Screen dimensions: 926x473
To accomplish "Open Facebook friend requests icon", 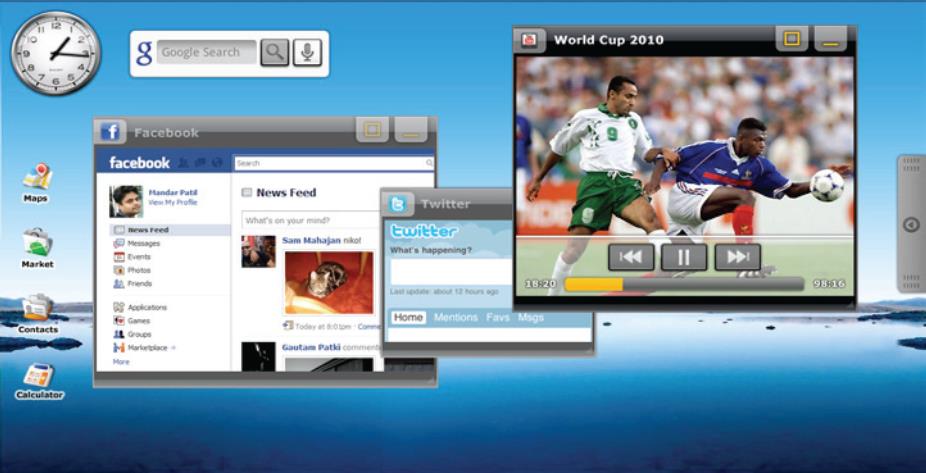I will [184, 163].
